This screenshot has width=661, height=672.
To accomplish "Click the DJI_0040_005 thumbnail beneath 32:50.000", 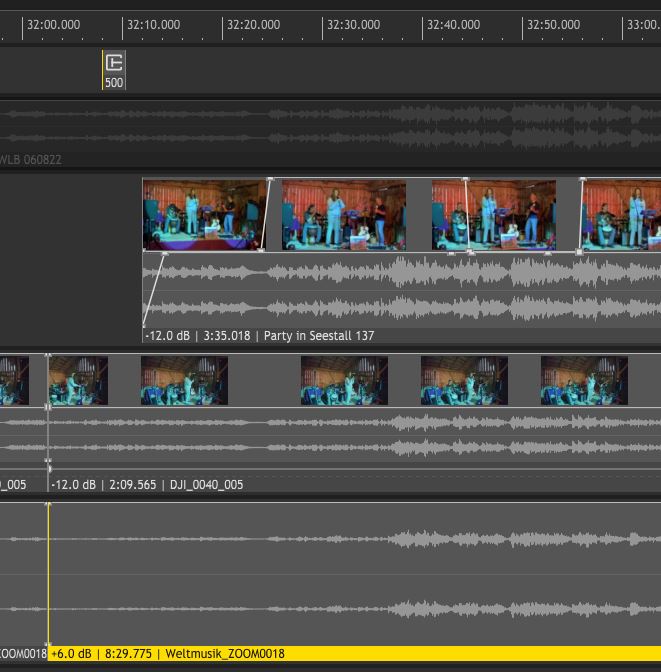I will point(584,380).
